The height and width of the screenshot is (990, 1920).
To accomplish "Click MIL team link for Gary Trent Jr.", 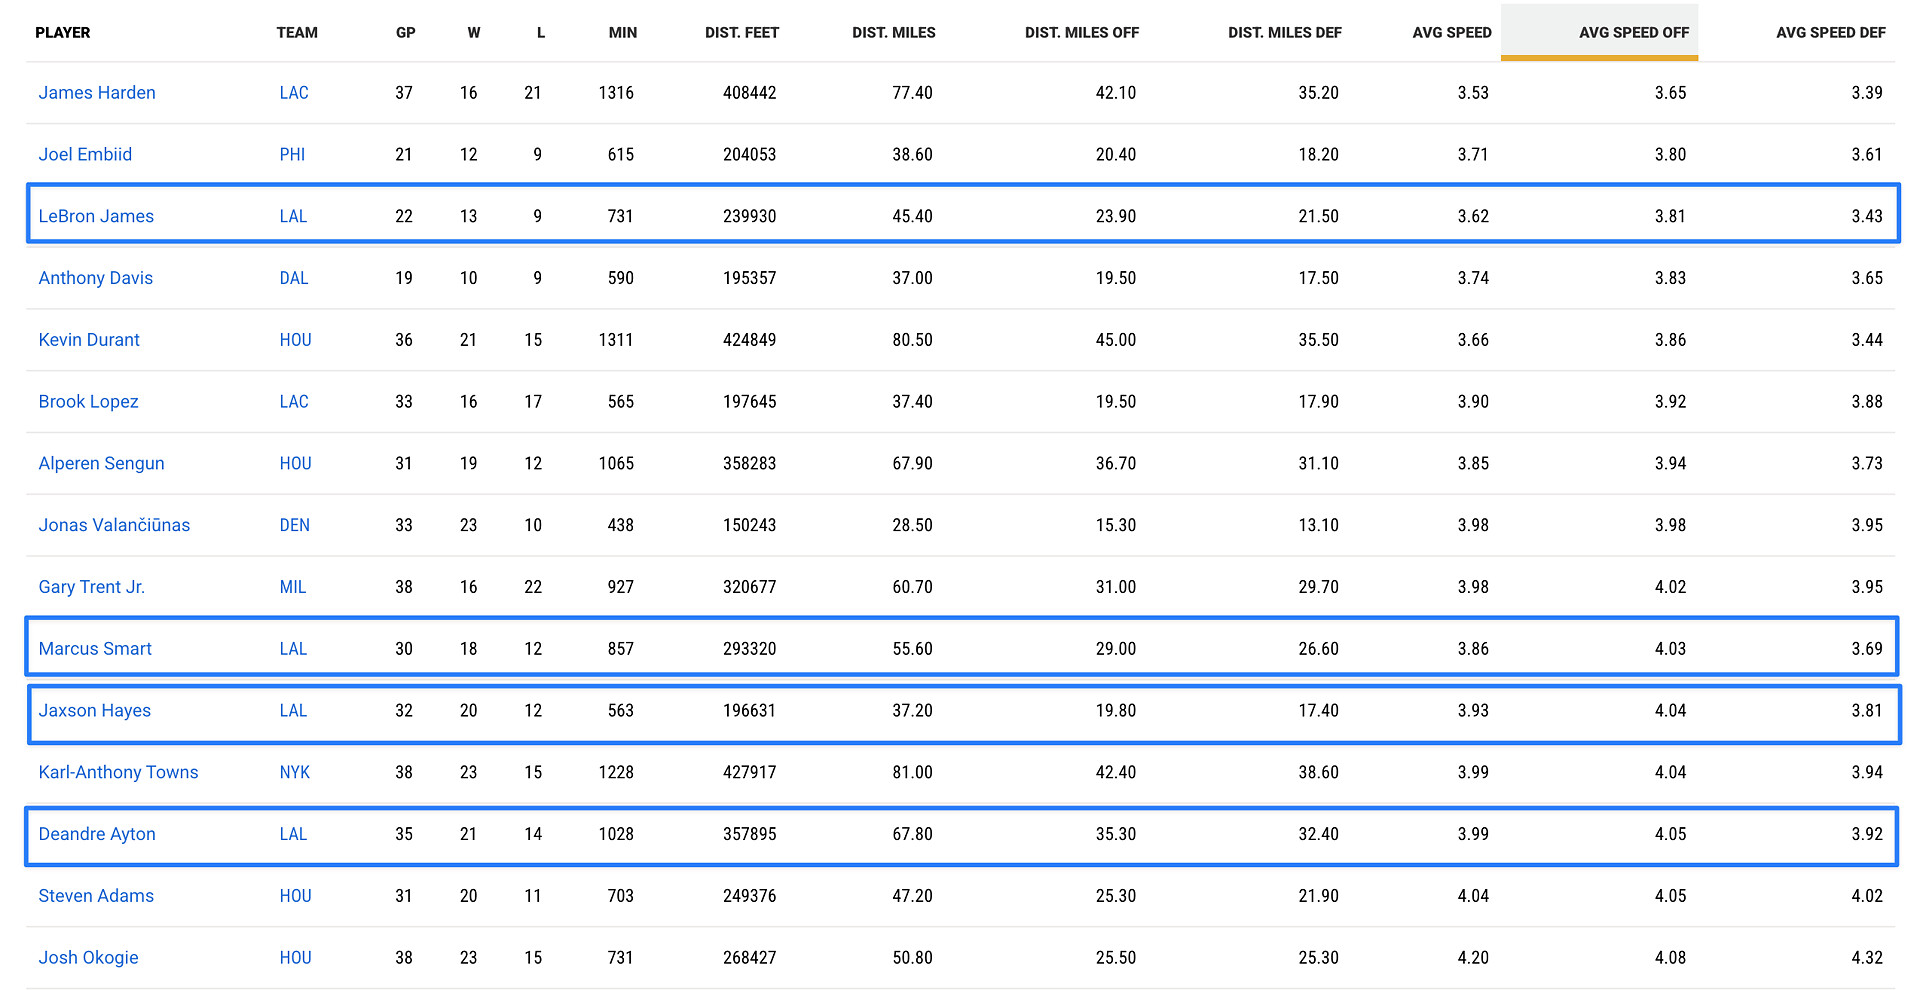I will [293, 587].
